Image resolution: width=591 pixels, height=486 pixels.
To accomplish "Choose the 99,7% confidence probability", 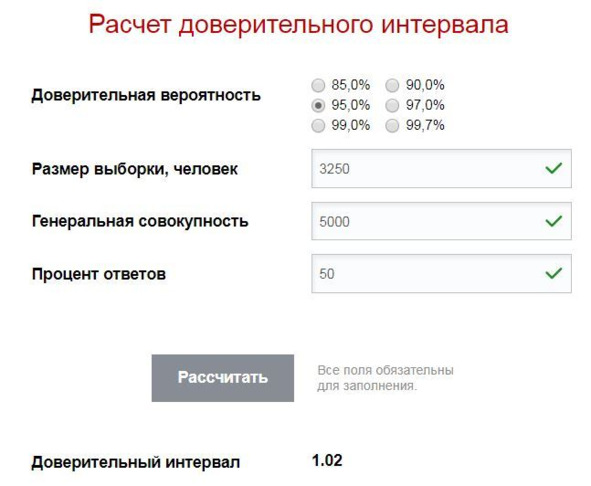I will pyautogui.click(x=392, y=126).
